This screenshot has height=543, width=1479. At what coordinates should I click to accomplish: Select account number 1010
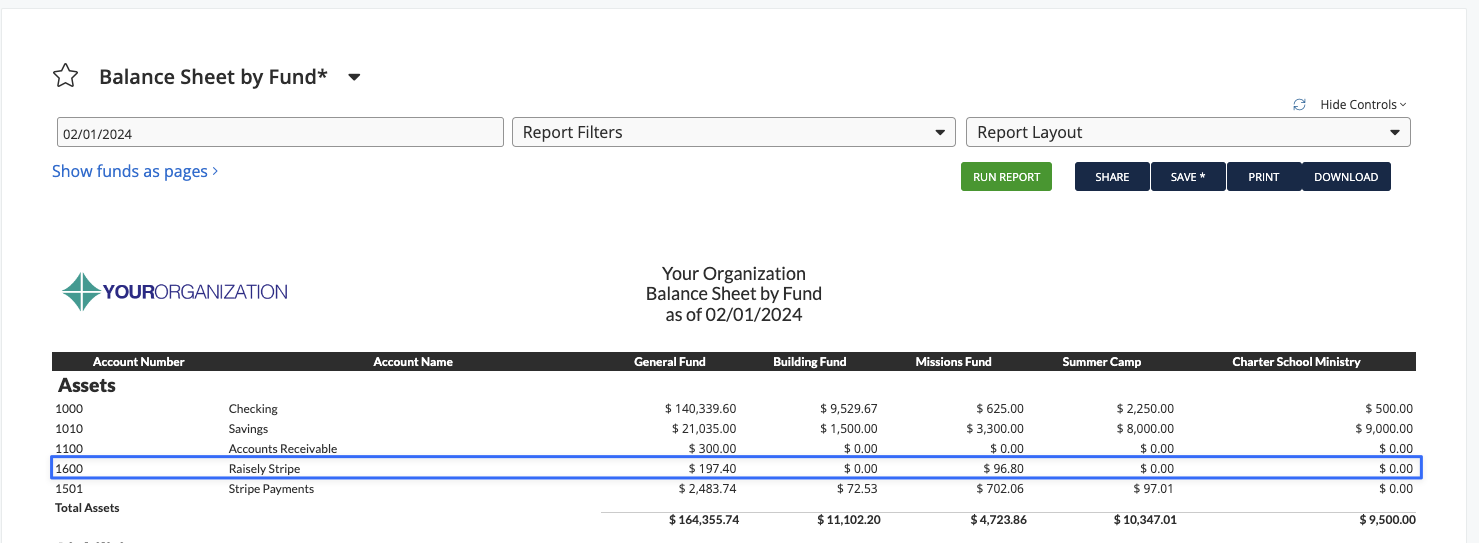[70, 429]
